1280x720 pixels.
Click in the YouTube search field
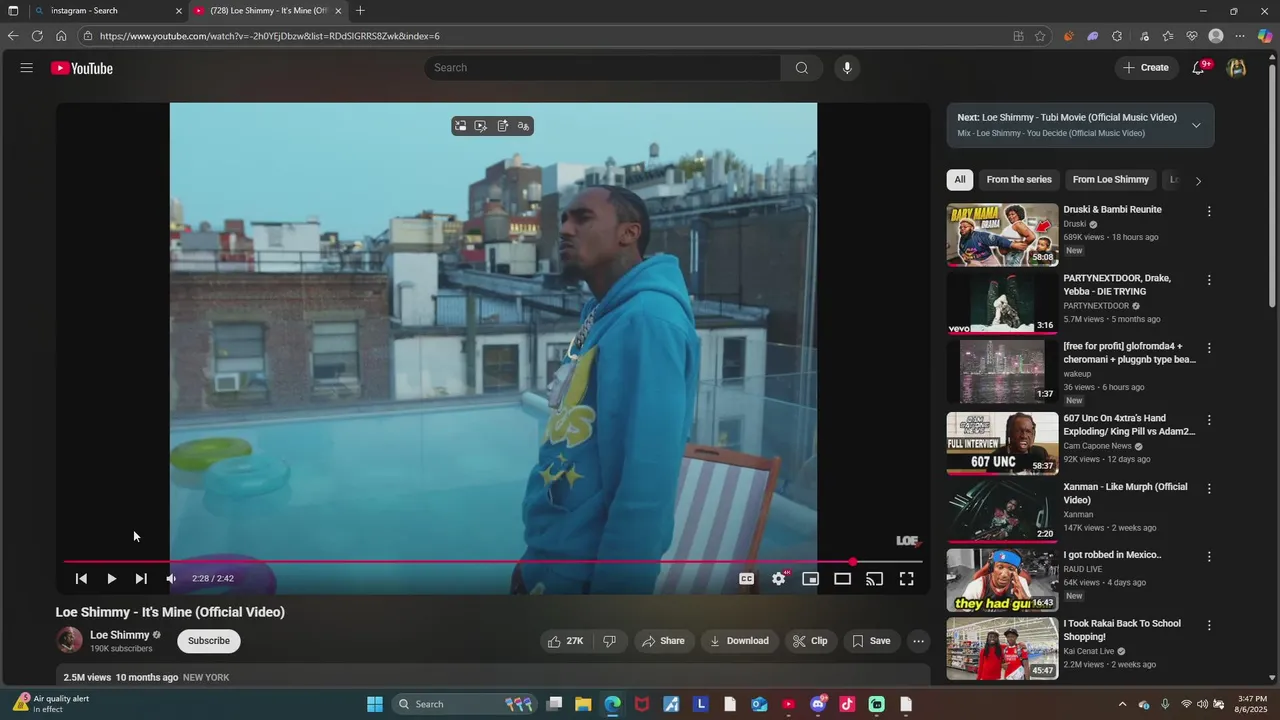pyautogui.click(x=602, y=68)
